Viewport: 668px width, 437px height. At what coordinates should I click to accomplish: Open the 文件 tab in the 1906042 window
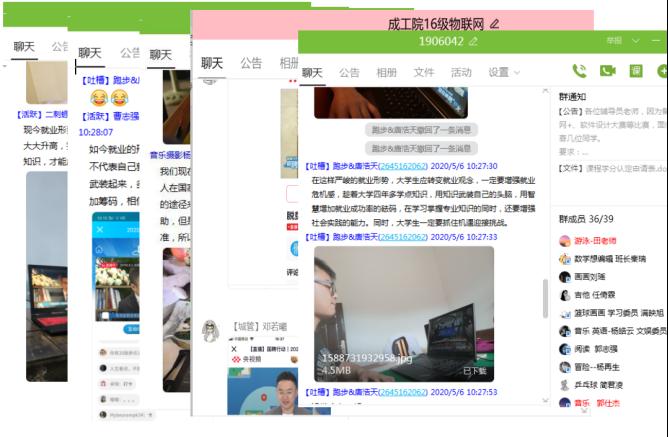[424, 73]
